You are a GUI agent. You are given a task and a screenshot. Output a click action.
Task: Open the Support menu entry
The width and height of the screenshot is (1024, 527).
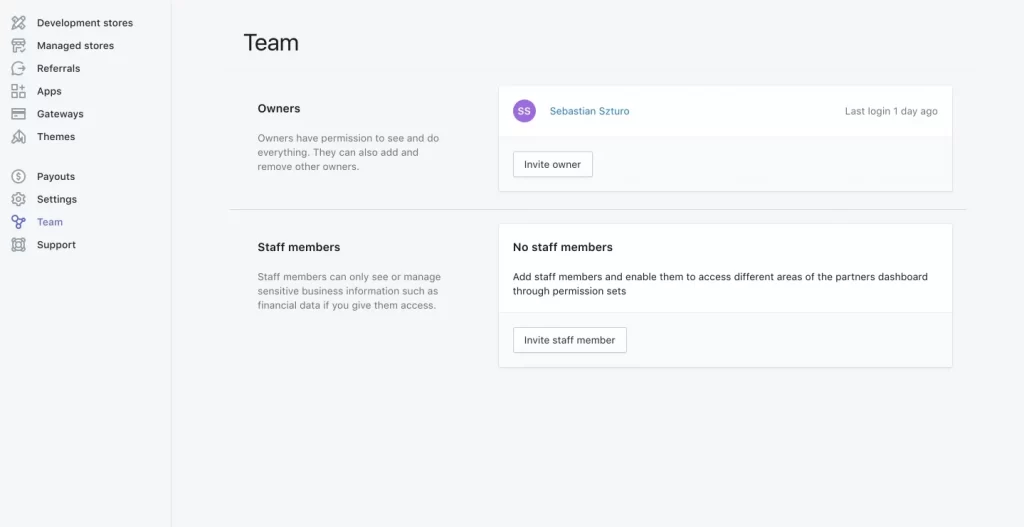pyautogui.click(x=56, y=245)
